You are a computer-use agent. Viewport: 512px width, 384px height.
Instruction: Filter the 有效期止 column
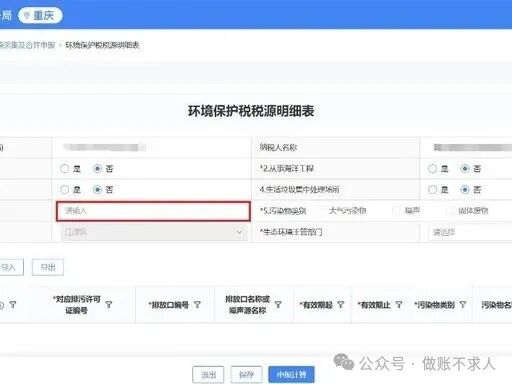399,304
